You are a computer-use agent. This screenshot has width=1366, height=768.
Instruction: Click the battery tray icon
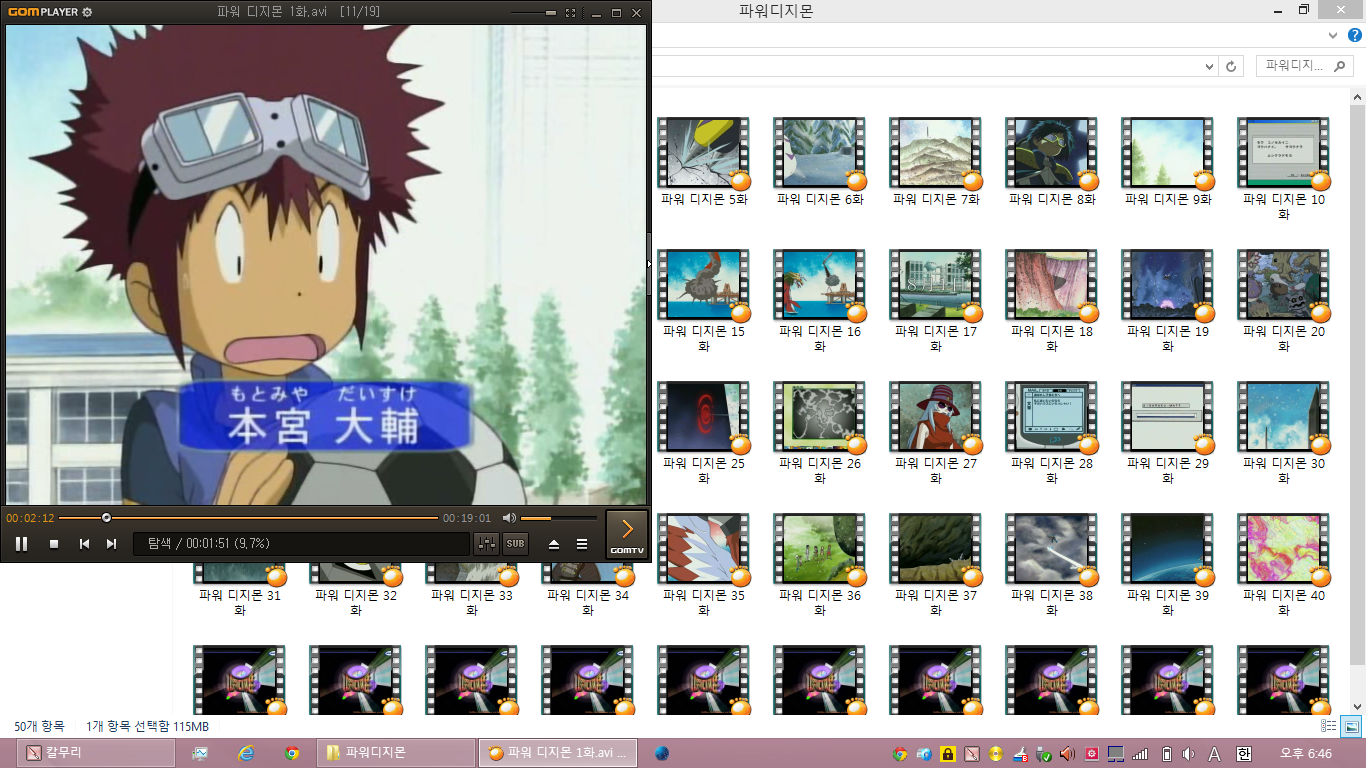[x=1166, y=754]
